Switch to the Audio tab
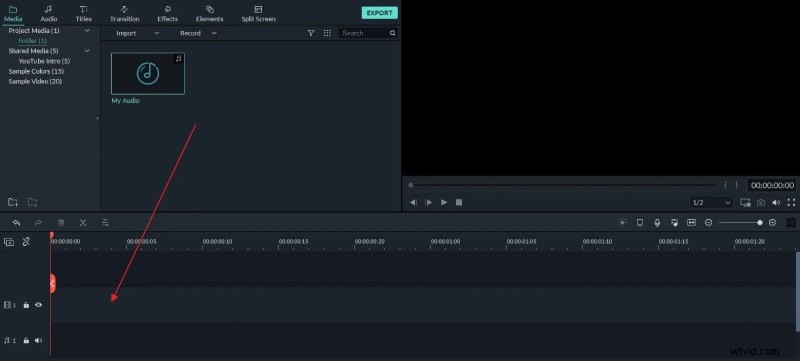800x361 pixels. (49, 14)
